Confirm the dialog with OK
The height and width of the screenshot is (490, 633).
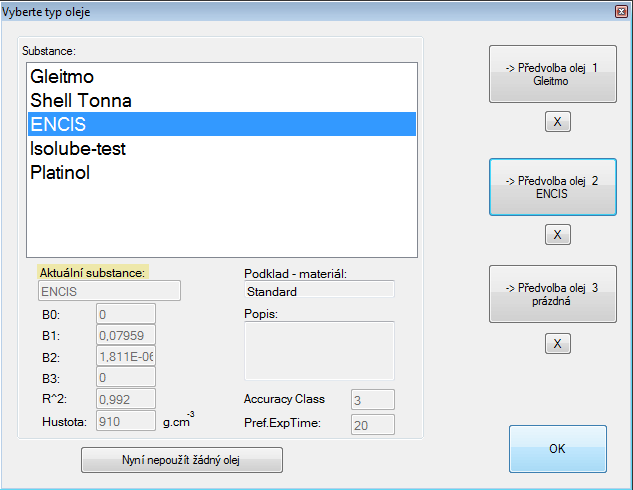pyautogui.click(x=558, y=448)
